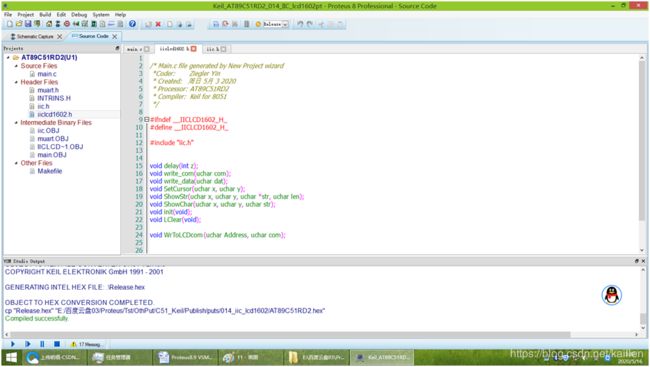Select iic.h in project tree

pyautogui.click(x=43, y=106)
